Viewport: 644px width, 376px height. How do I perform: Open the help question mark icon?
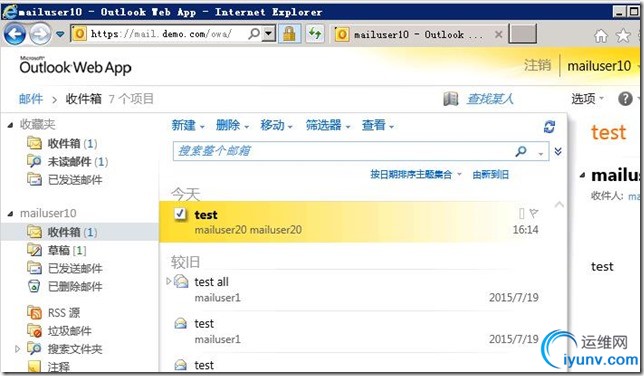point(625,99)
